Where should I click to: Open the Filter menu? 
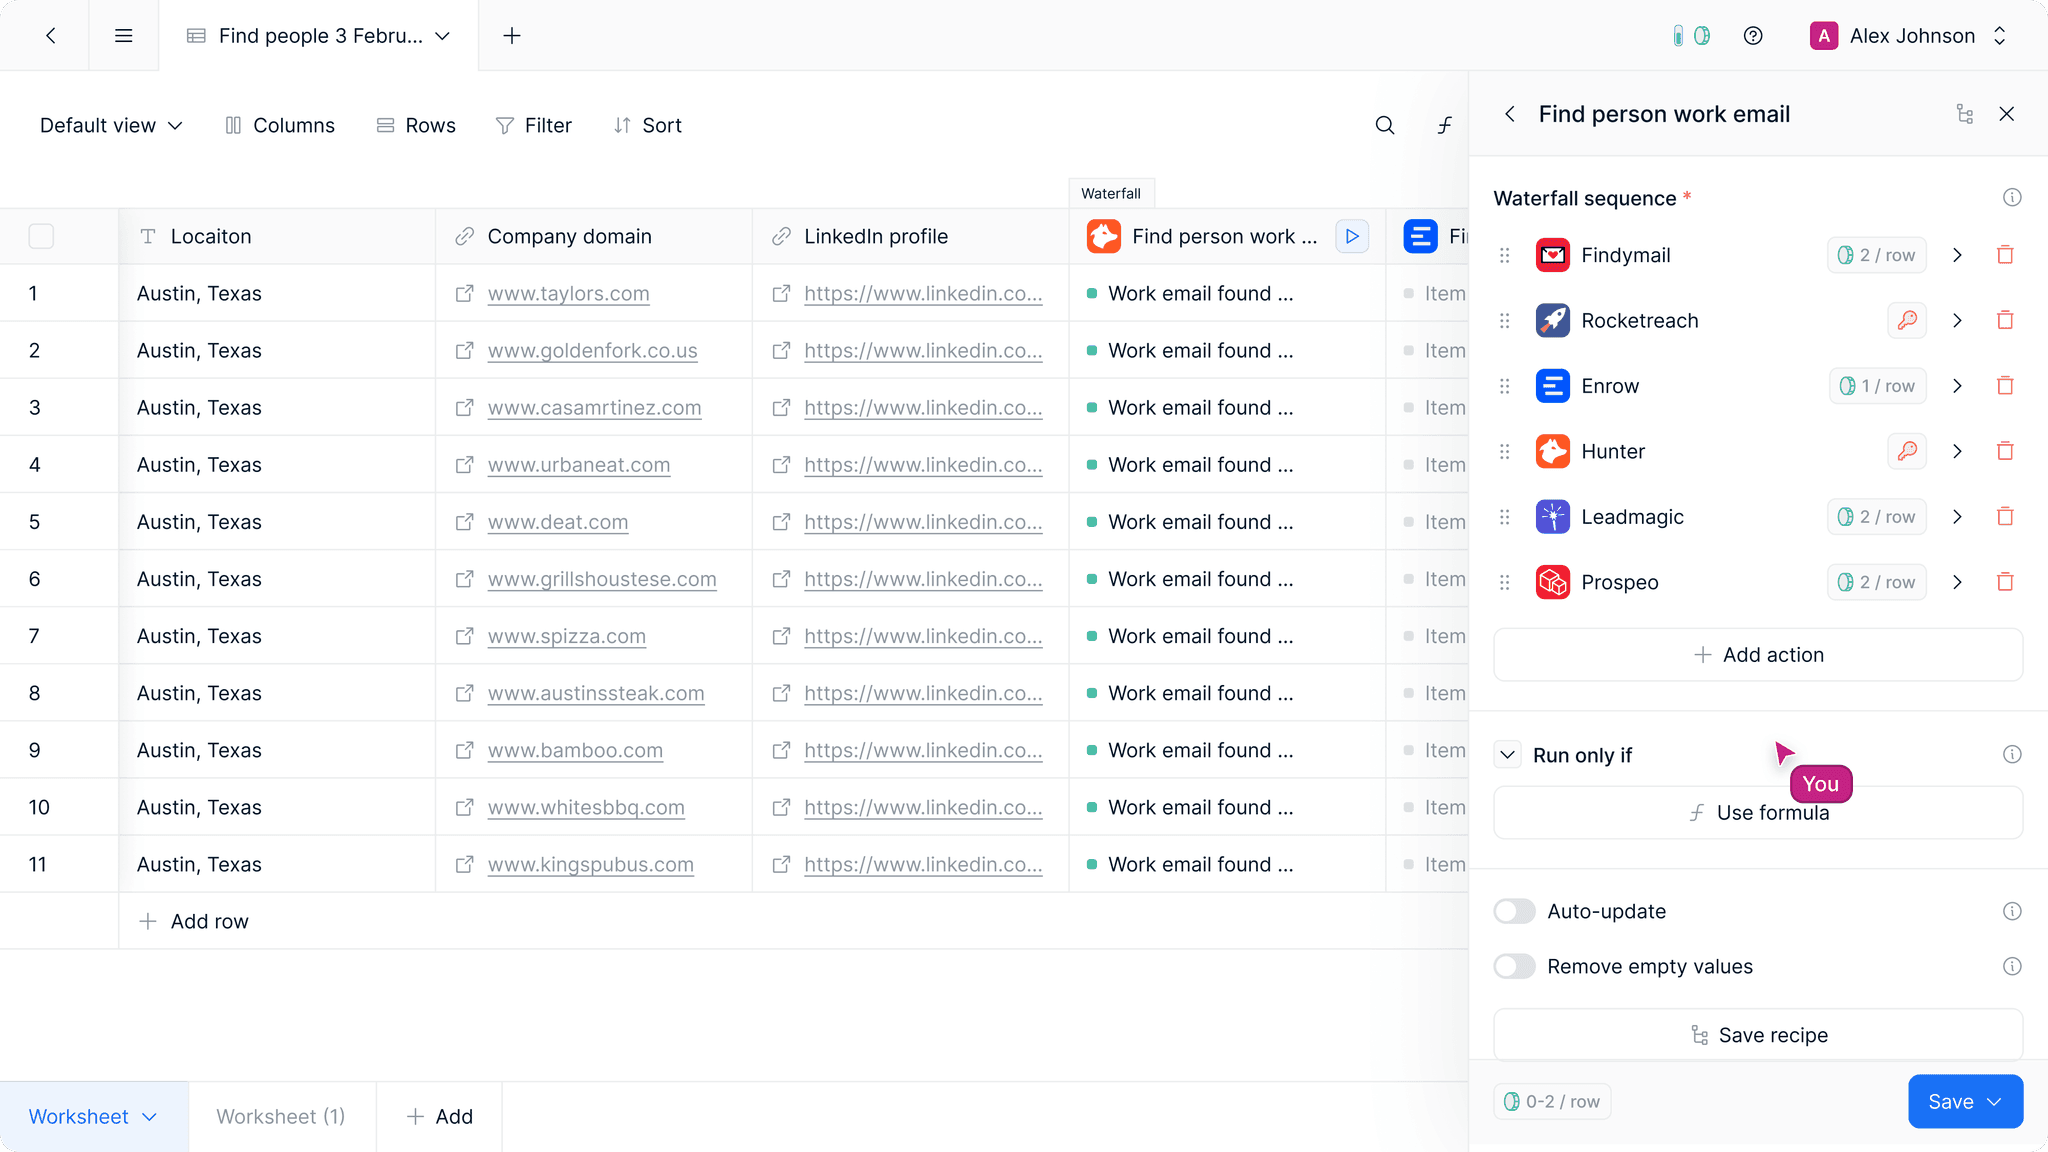click(534, 125)
